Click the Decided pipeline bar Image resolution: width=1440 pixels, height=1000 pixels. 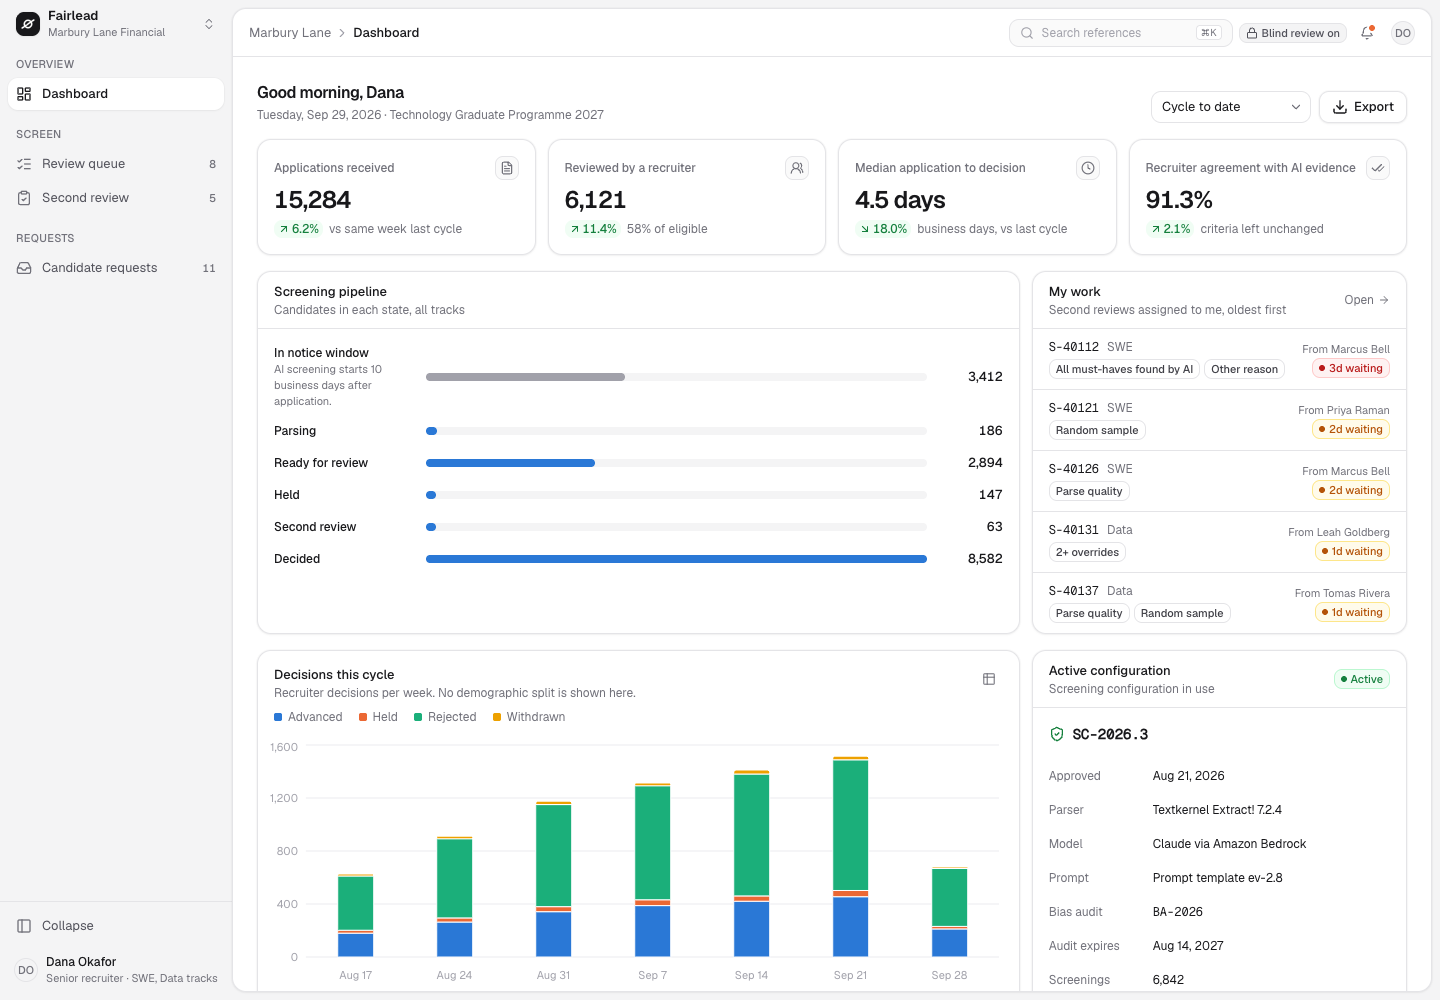[x=676, y=559]
